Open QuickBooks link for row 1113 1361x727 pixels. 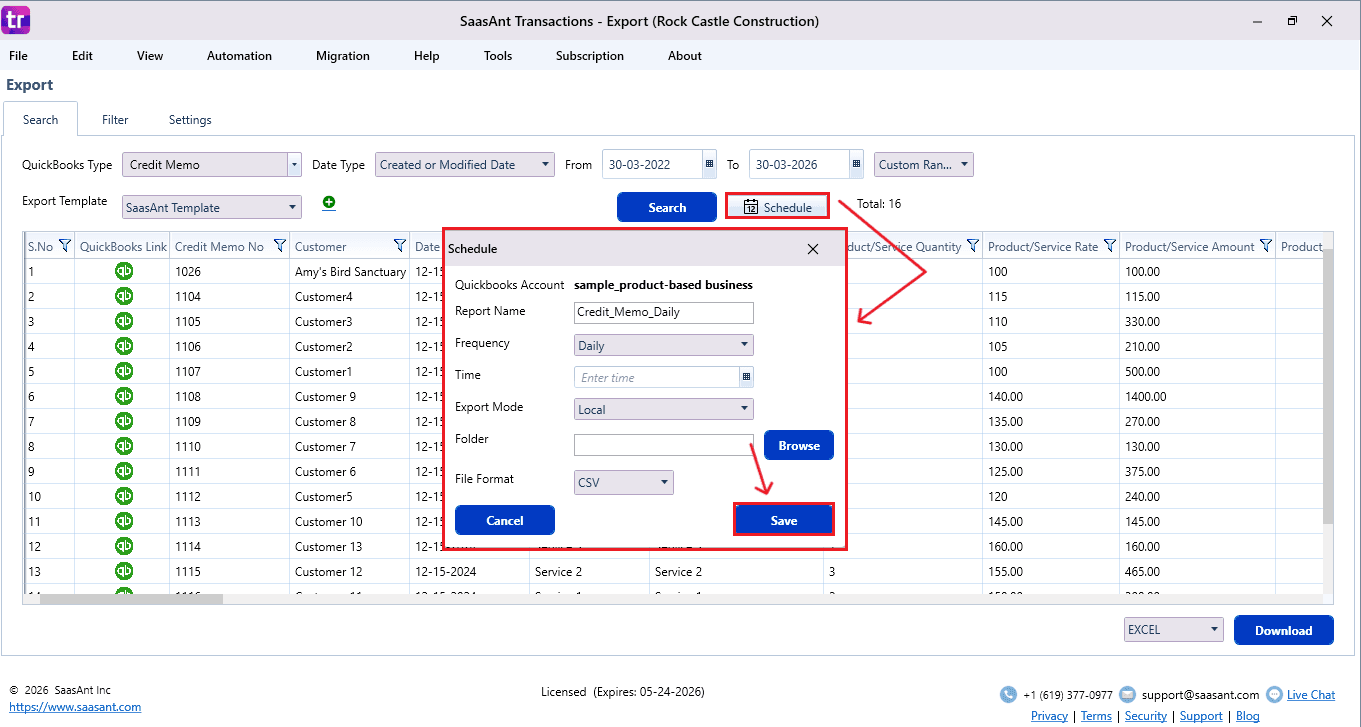124,521
